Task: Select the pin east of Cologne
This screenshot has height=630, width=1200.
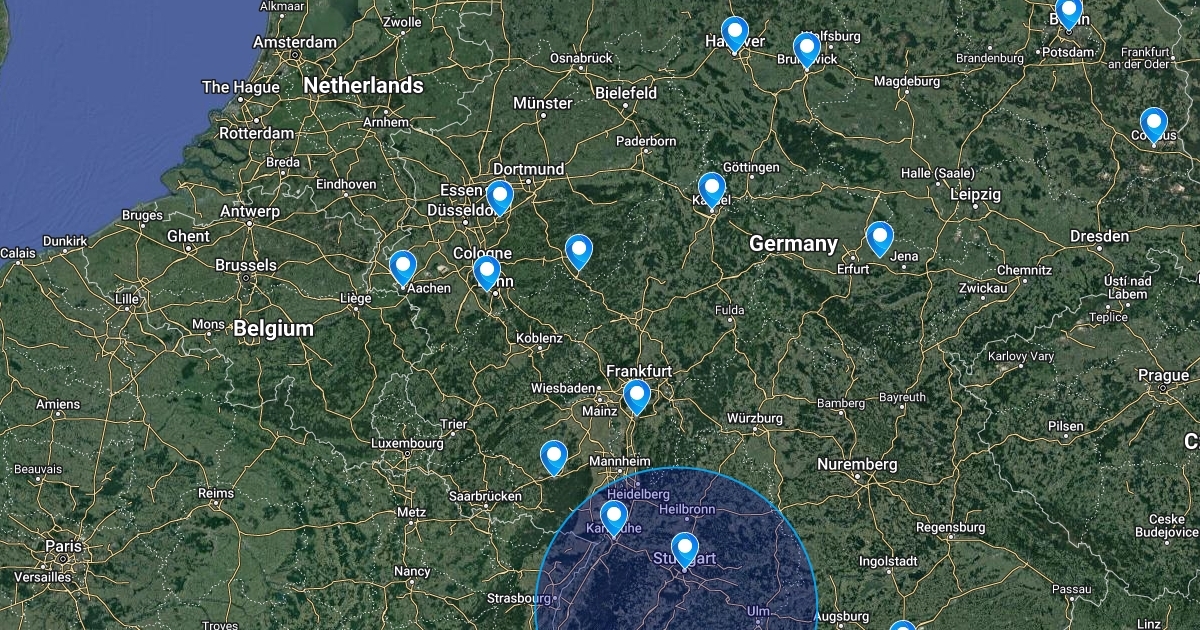Action: pyautogui.click(x=578, y=252)
